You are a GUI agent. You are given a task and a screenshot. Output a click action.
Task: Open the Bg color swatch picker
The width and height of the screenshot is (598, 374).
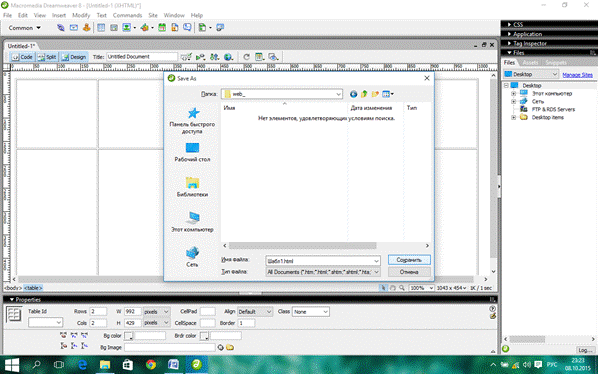[x=129, y=336]
